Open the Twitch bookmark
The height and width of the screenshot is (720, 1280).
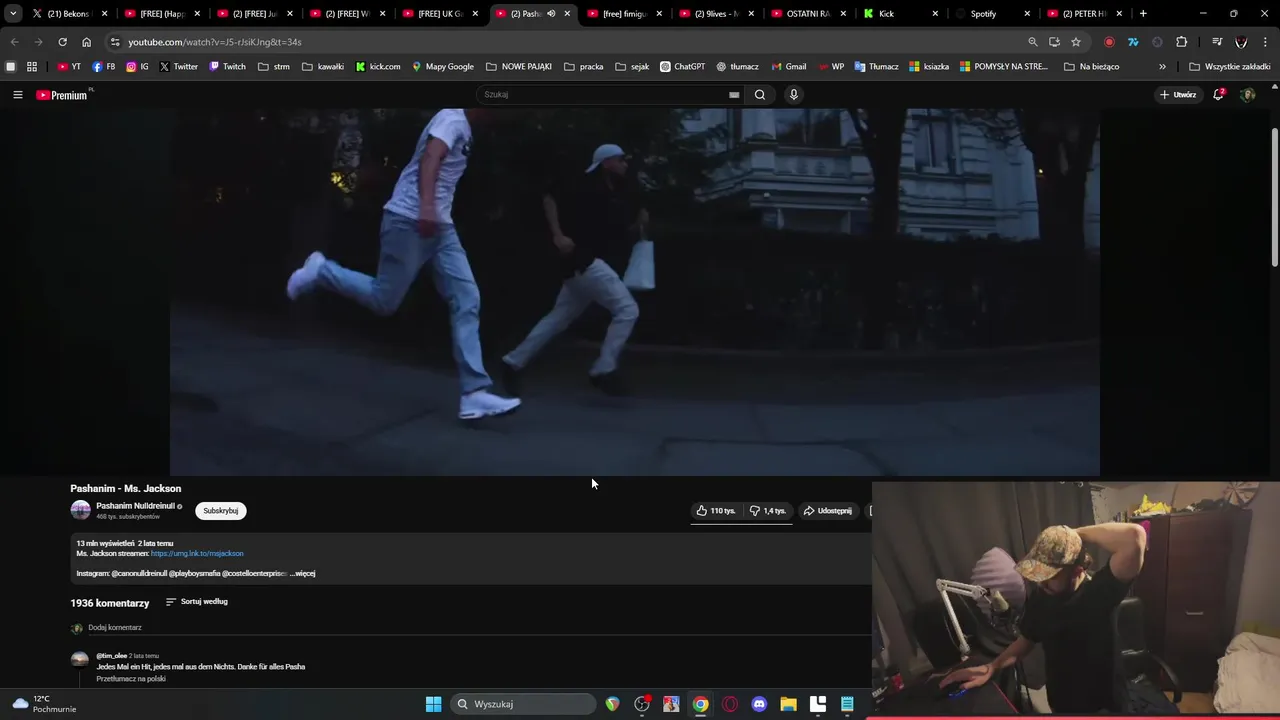227,67
